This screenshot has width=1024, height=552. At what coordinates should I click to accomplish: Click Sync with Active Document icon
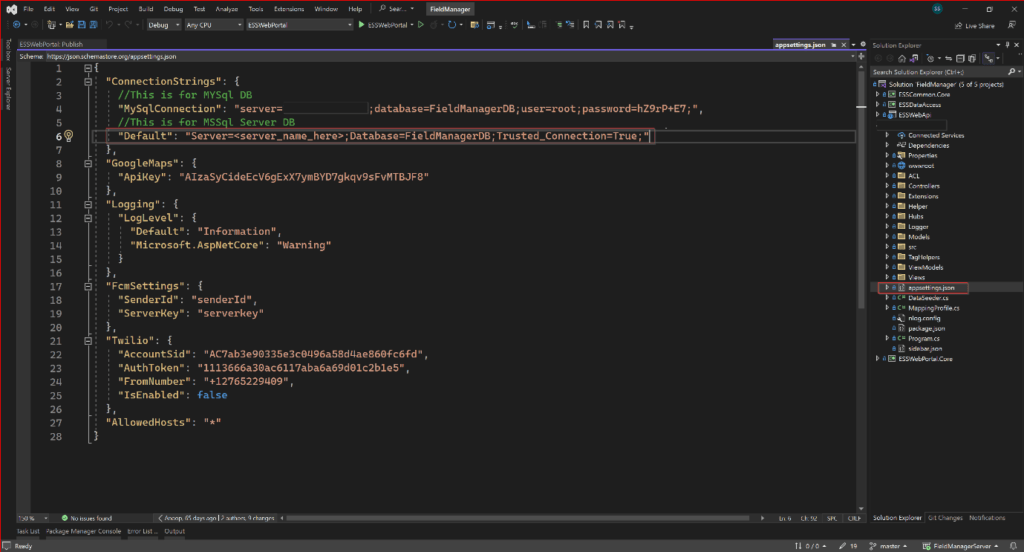tap(948, 58)
